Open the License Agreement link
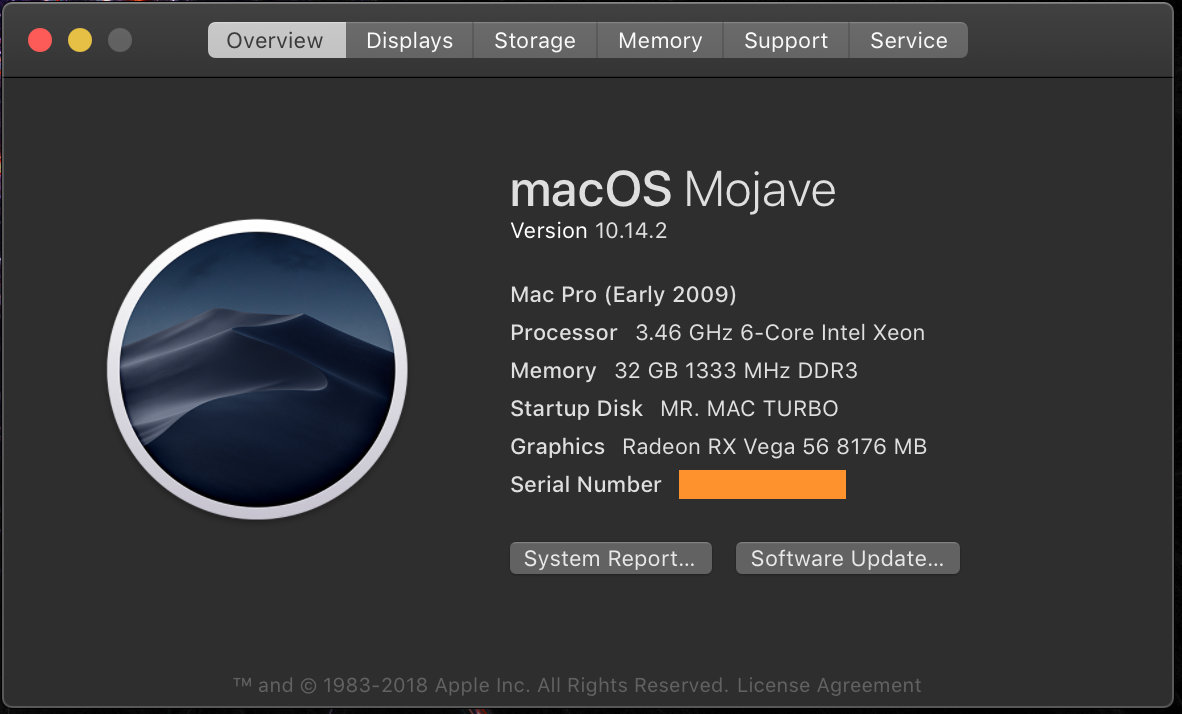The image size is (1182, 714). point(829,685)
